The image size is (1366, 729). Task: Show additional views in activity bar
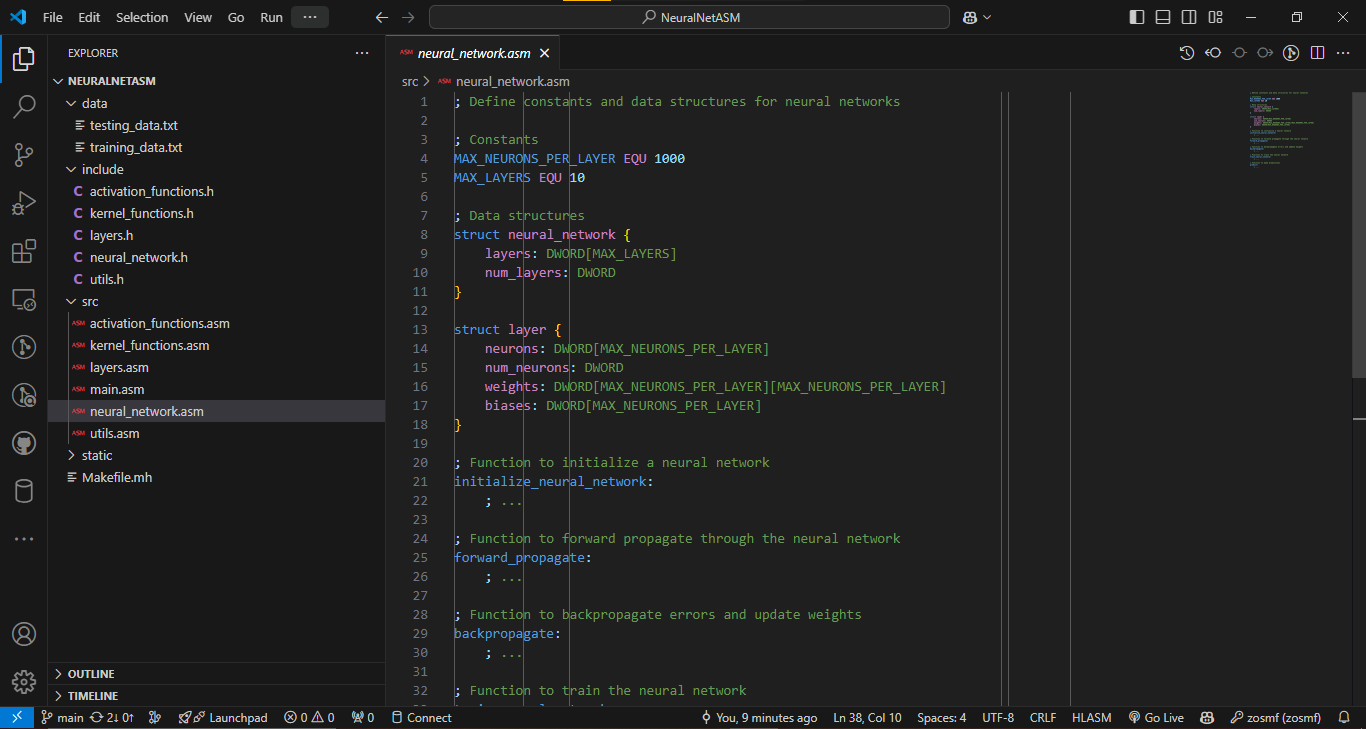point(24,539)
